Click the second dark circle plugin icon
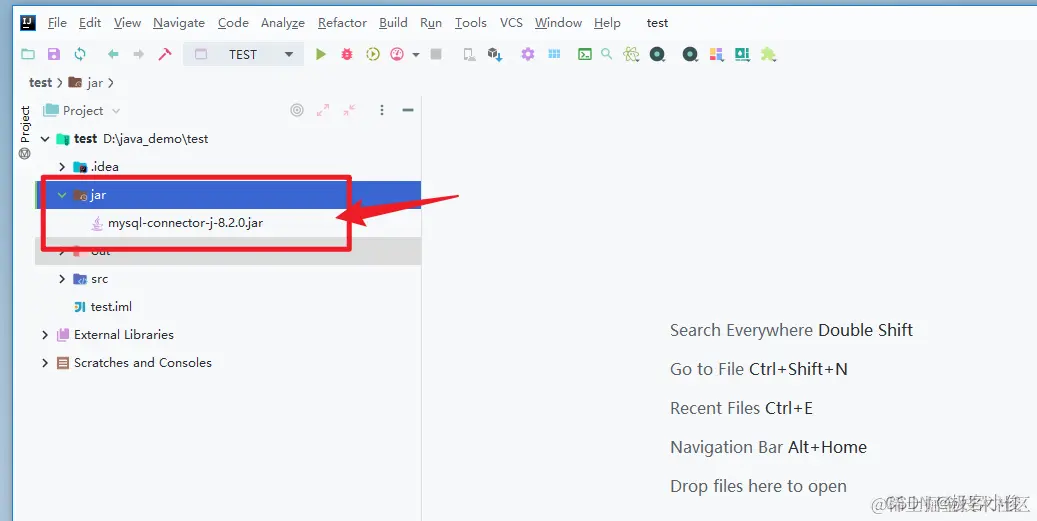The height and width of the screenshot is (521, 1037). [690, 54]
